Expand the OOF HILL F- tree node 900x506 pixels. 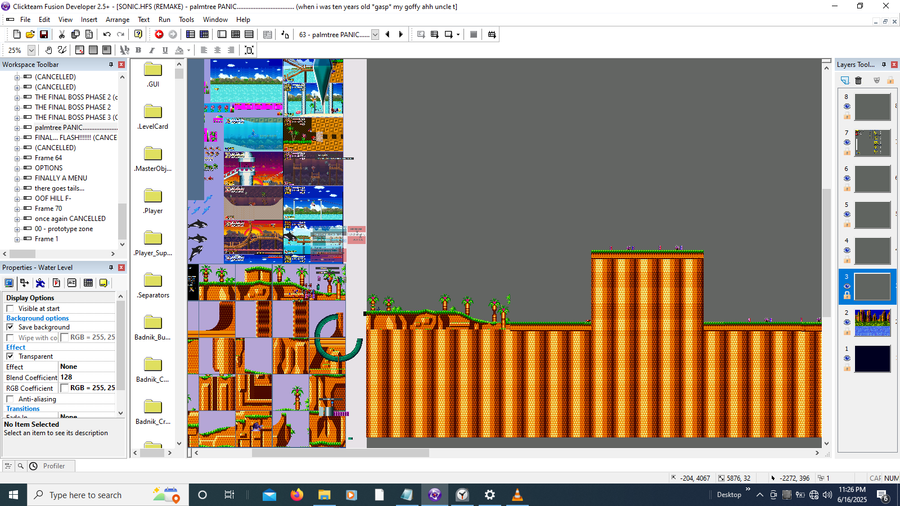(x=17, y=198)
